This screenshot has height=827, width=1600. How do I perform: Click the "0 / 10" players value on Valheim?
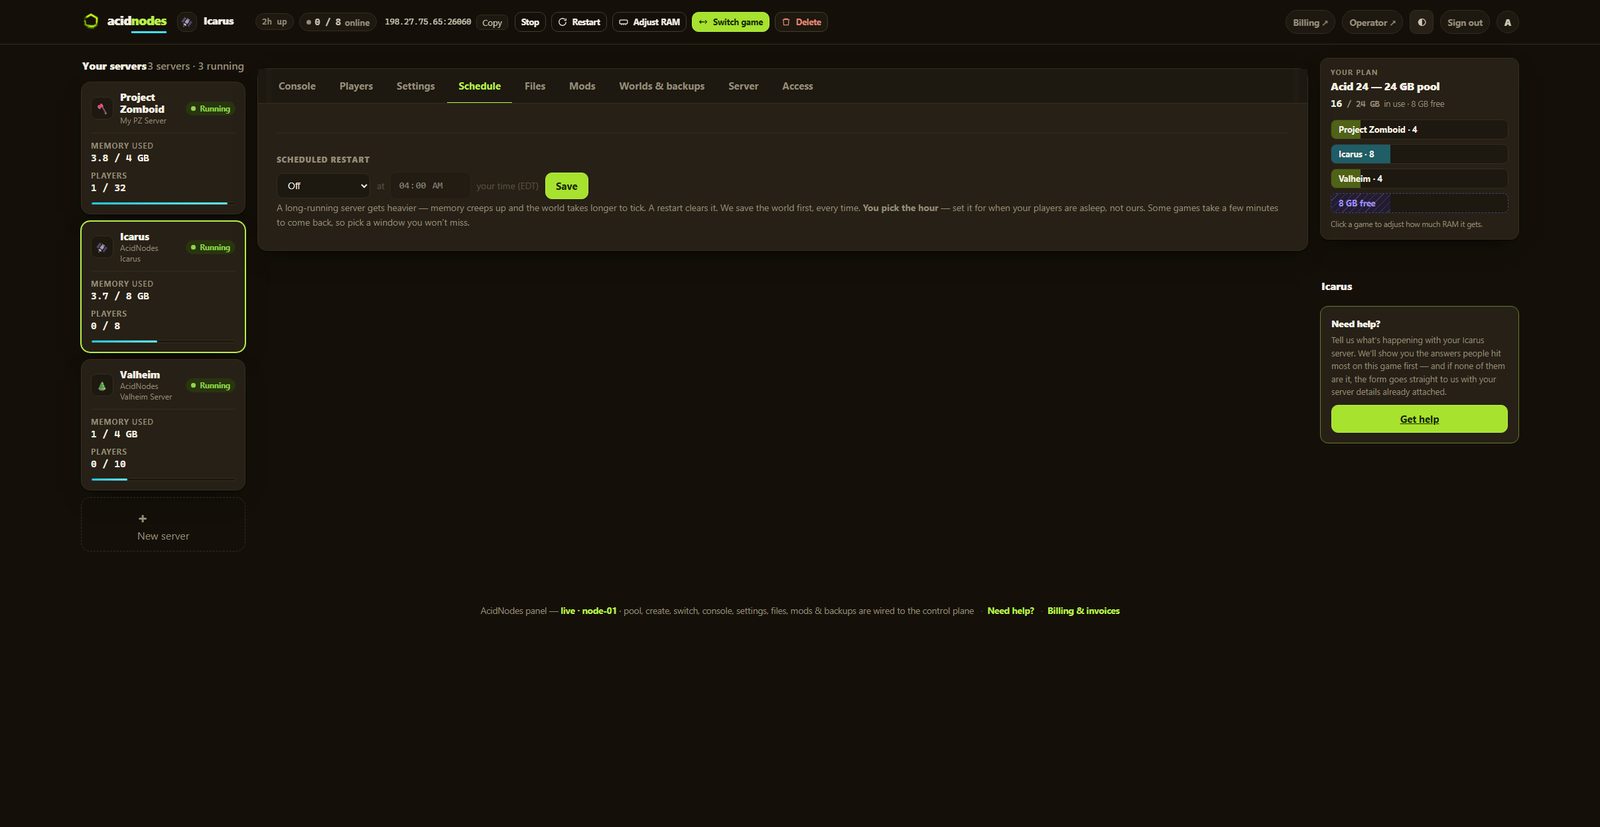pos(108,464)
